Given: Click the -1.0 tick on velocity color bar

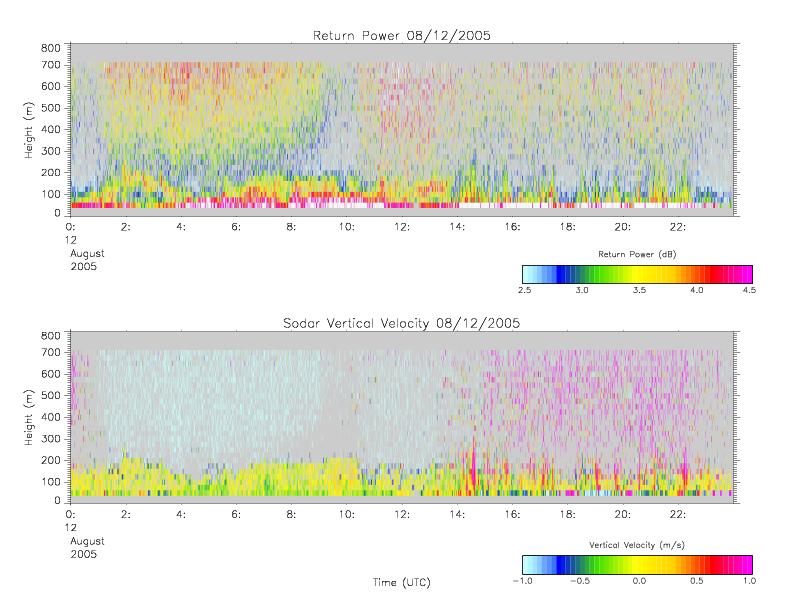Looking at the screenshot, I should pos(522,581).
